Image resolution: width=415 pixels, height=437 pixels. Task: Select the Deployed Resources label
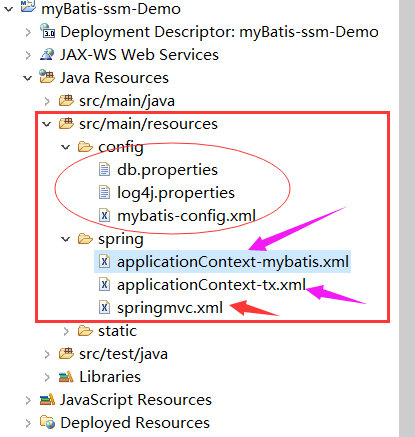click(135, 423)
